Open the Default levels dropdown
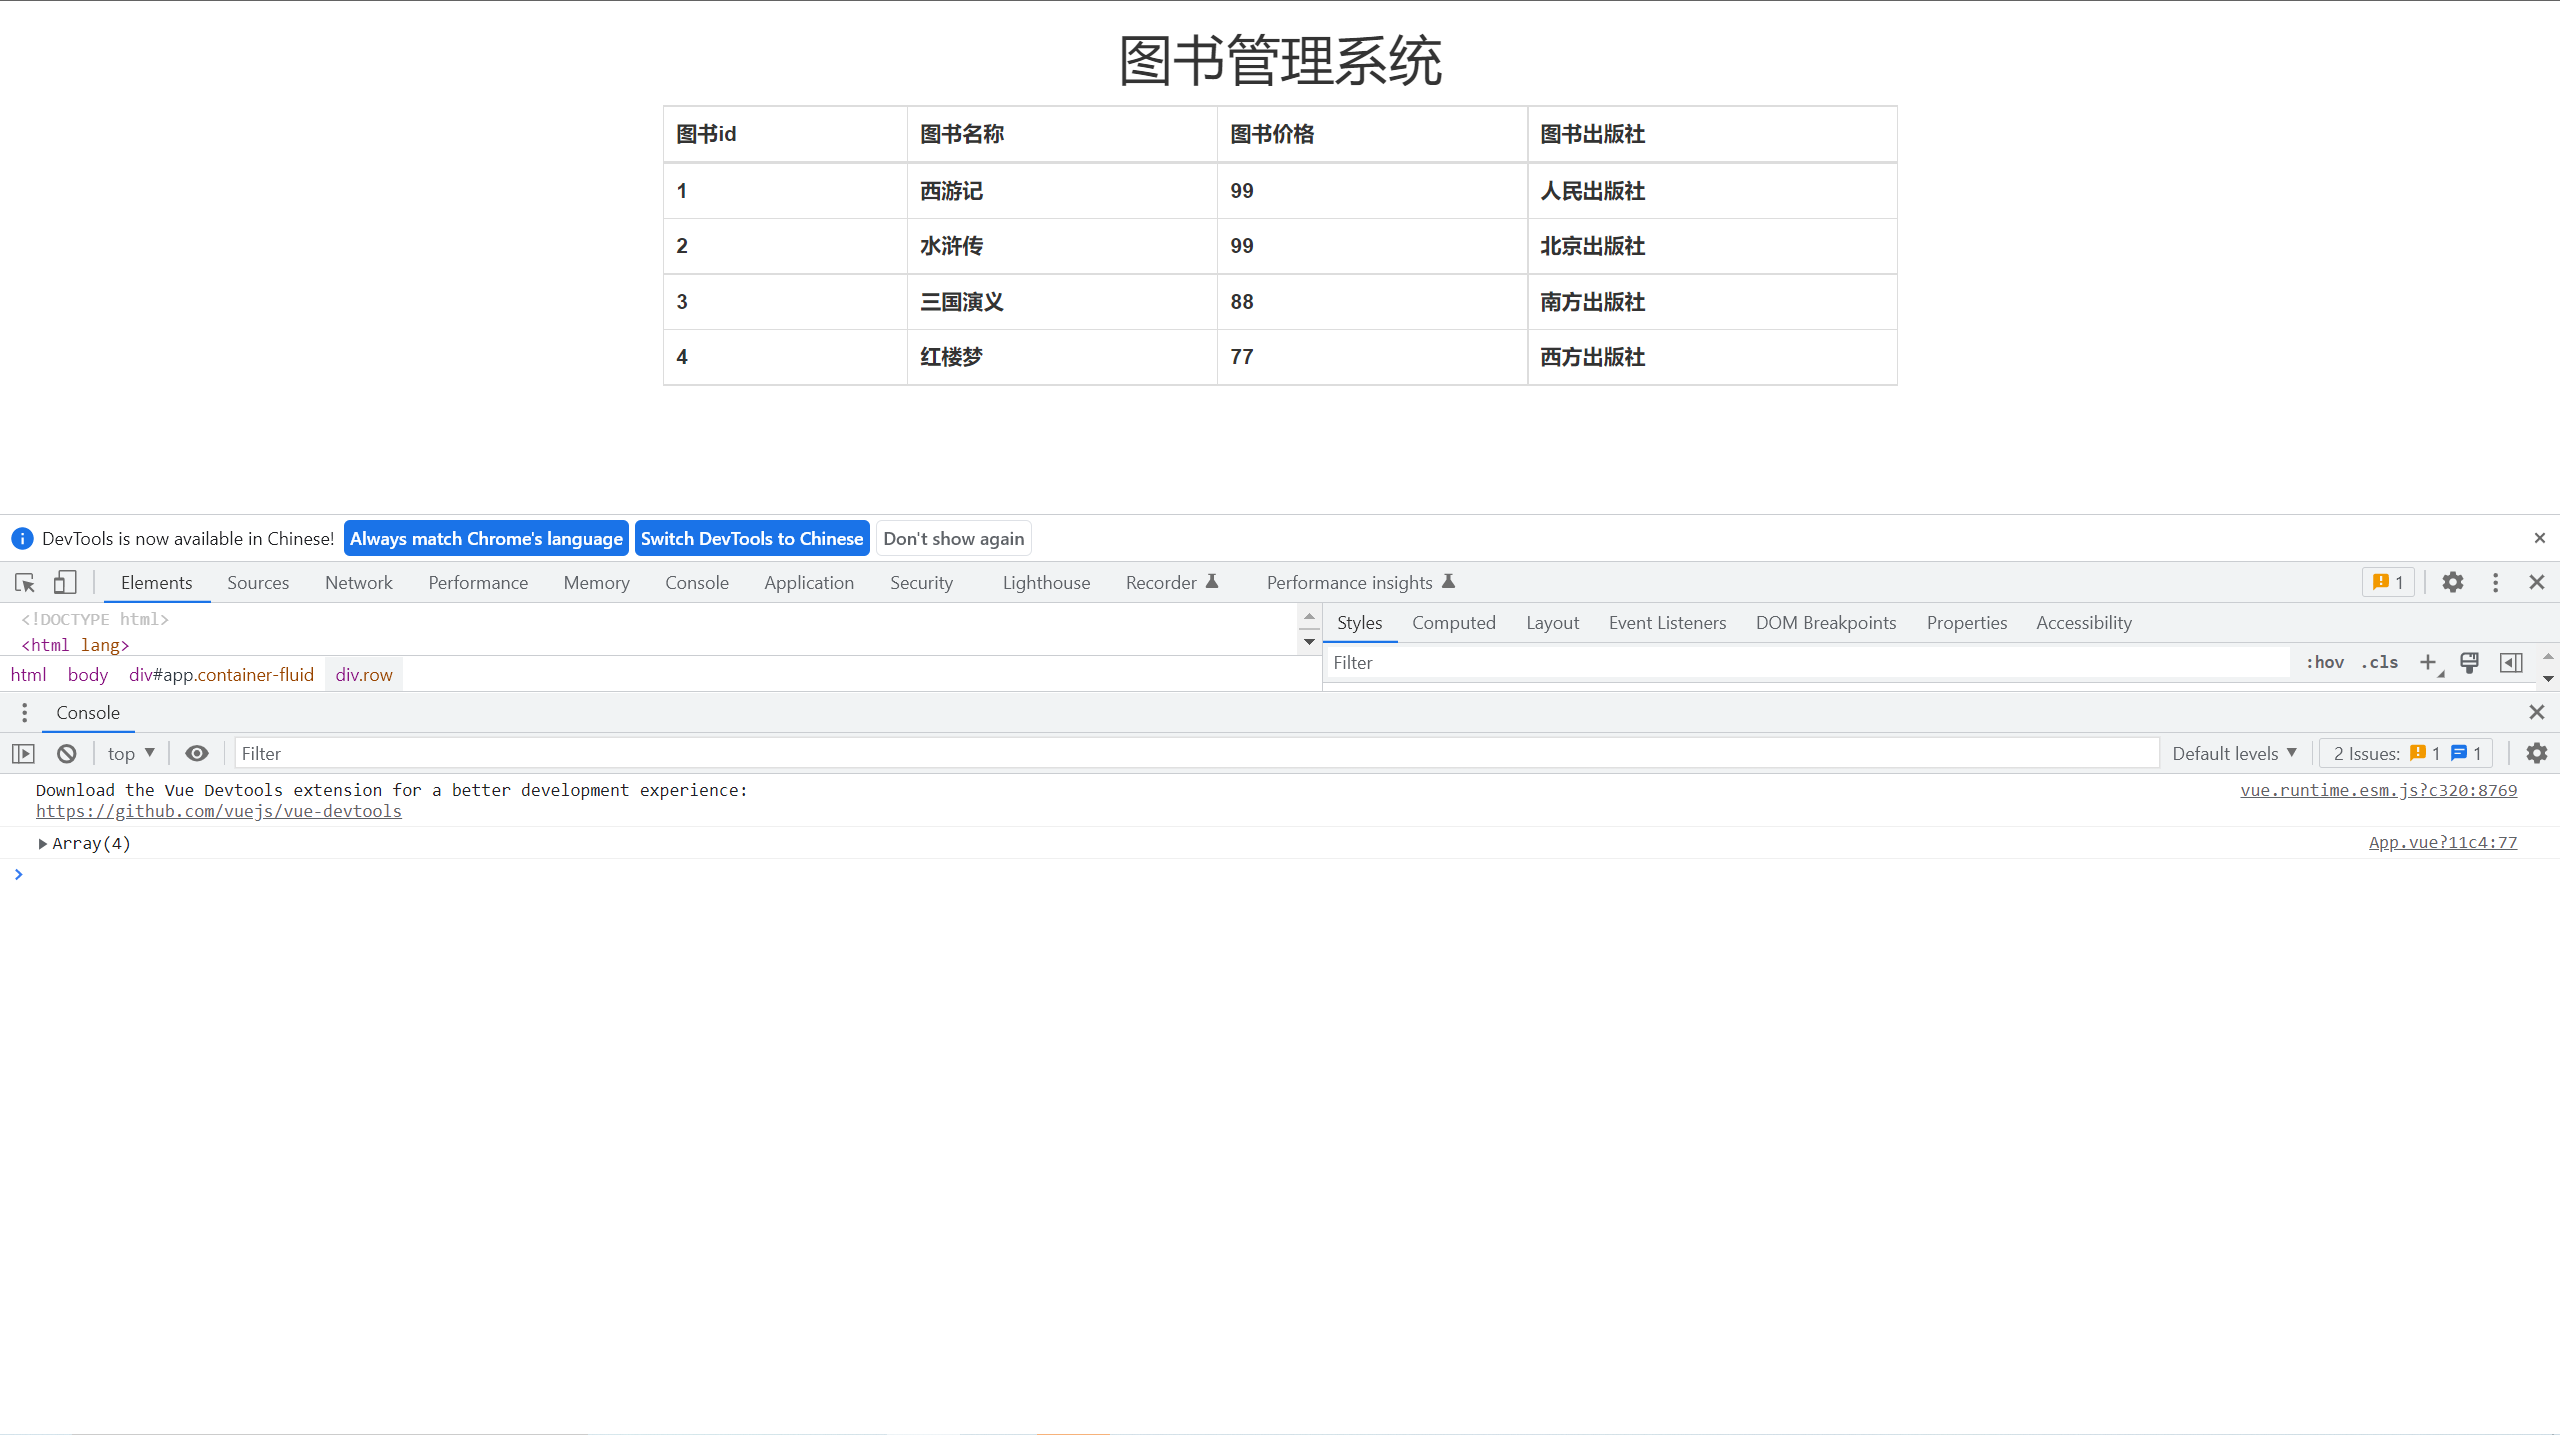 2234,753
